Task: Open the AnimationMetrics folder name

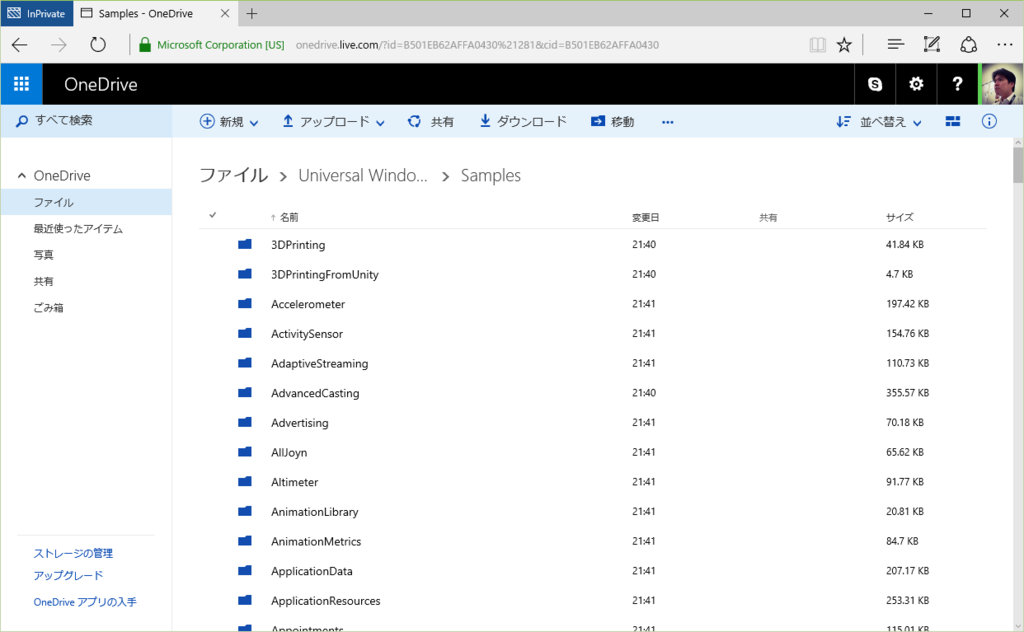Action: pyautogui.click(x=316, y=541)
